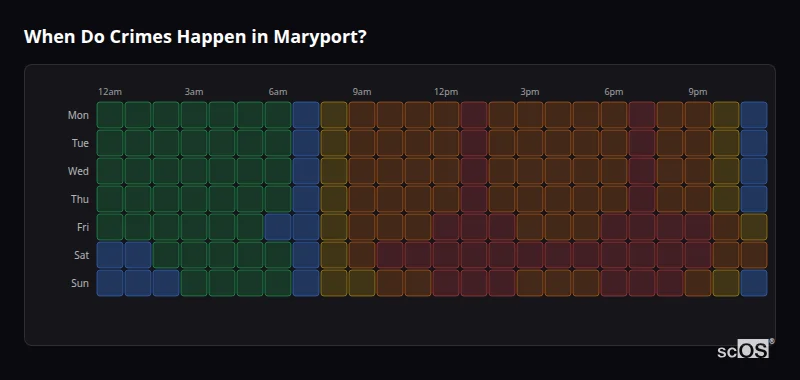
Task: Click the "Sun" row label
Action: click(80, 283)
